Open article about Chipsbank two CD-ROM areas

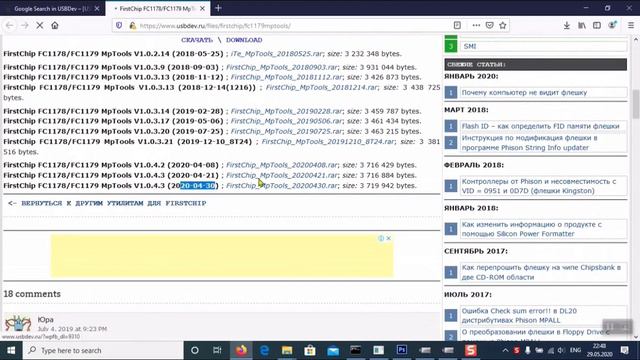coord(541,272)
